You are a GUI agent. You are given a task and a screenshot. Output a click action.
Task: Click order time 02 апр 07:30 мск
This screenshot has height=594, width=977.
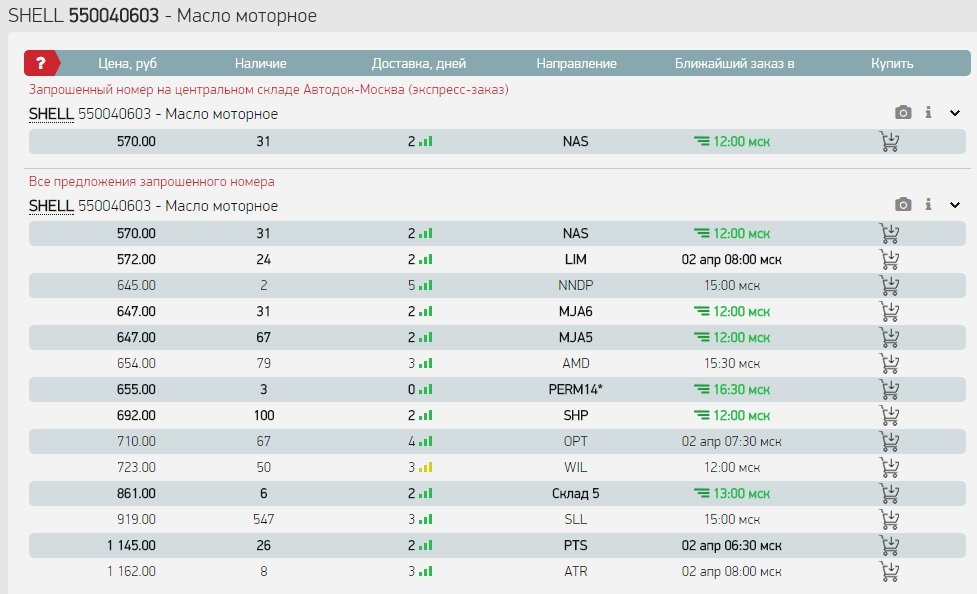point(732,441)
